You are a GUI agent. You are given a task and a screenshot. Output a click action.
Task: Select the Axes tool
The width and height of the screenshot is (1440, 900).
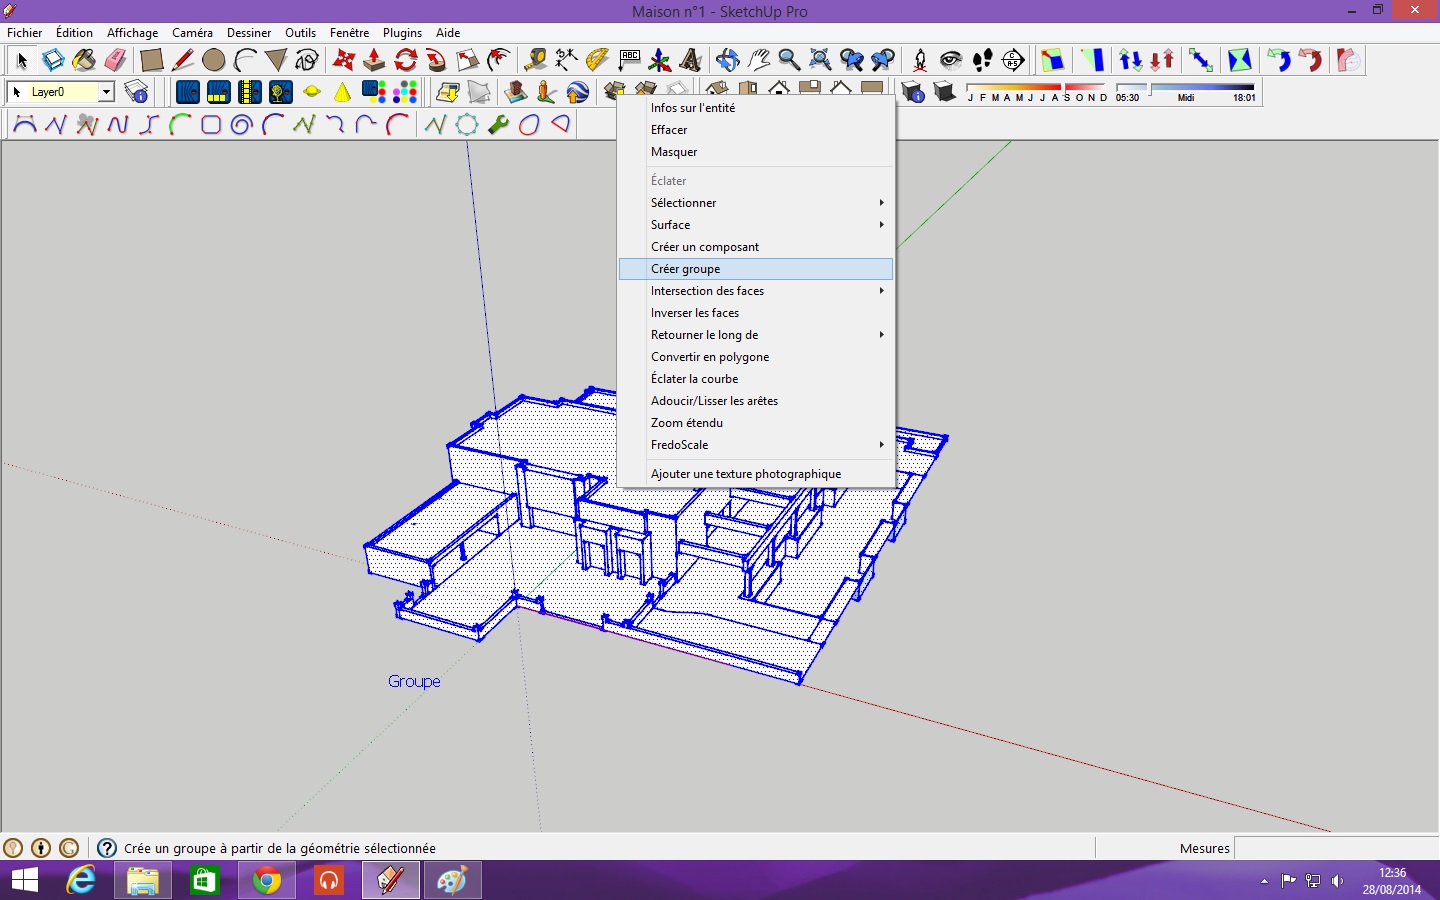[x=660, y=60]
